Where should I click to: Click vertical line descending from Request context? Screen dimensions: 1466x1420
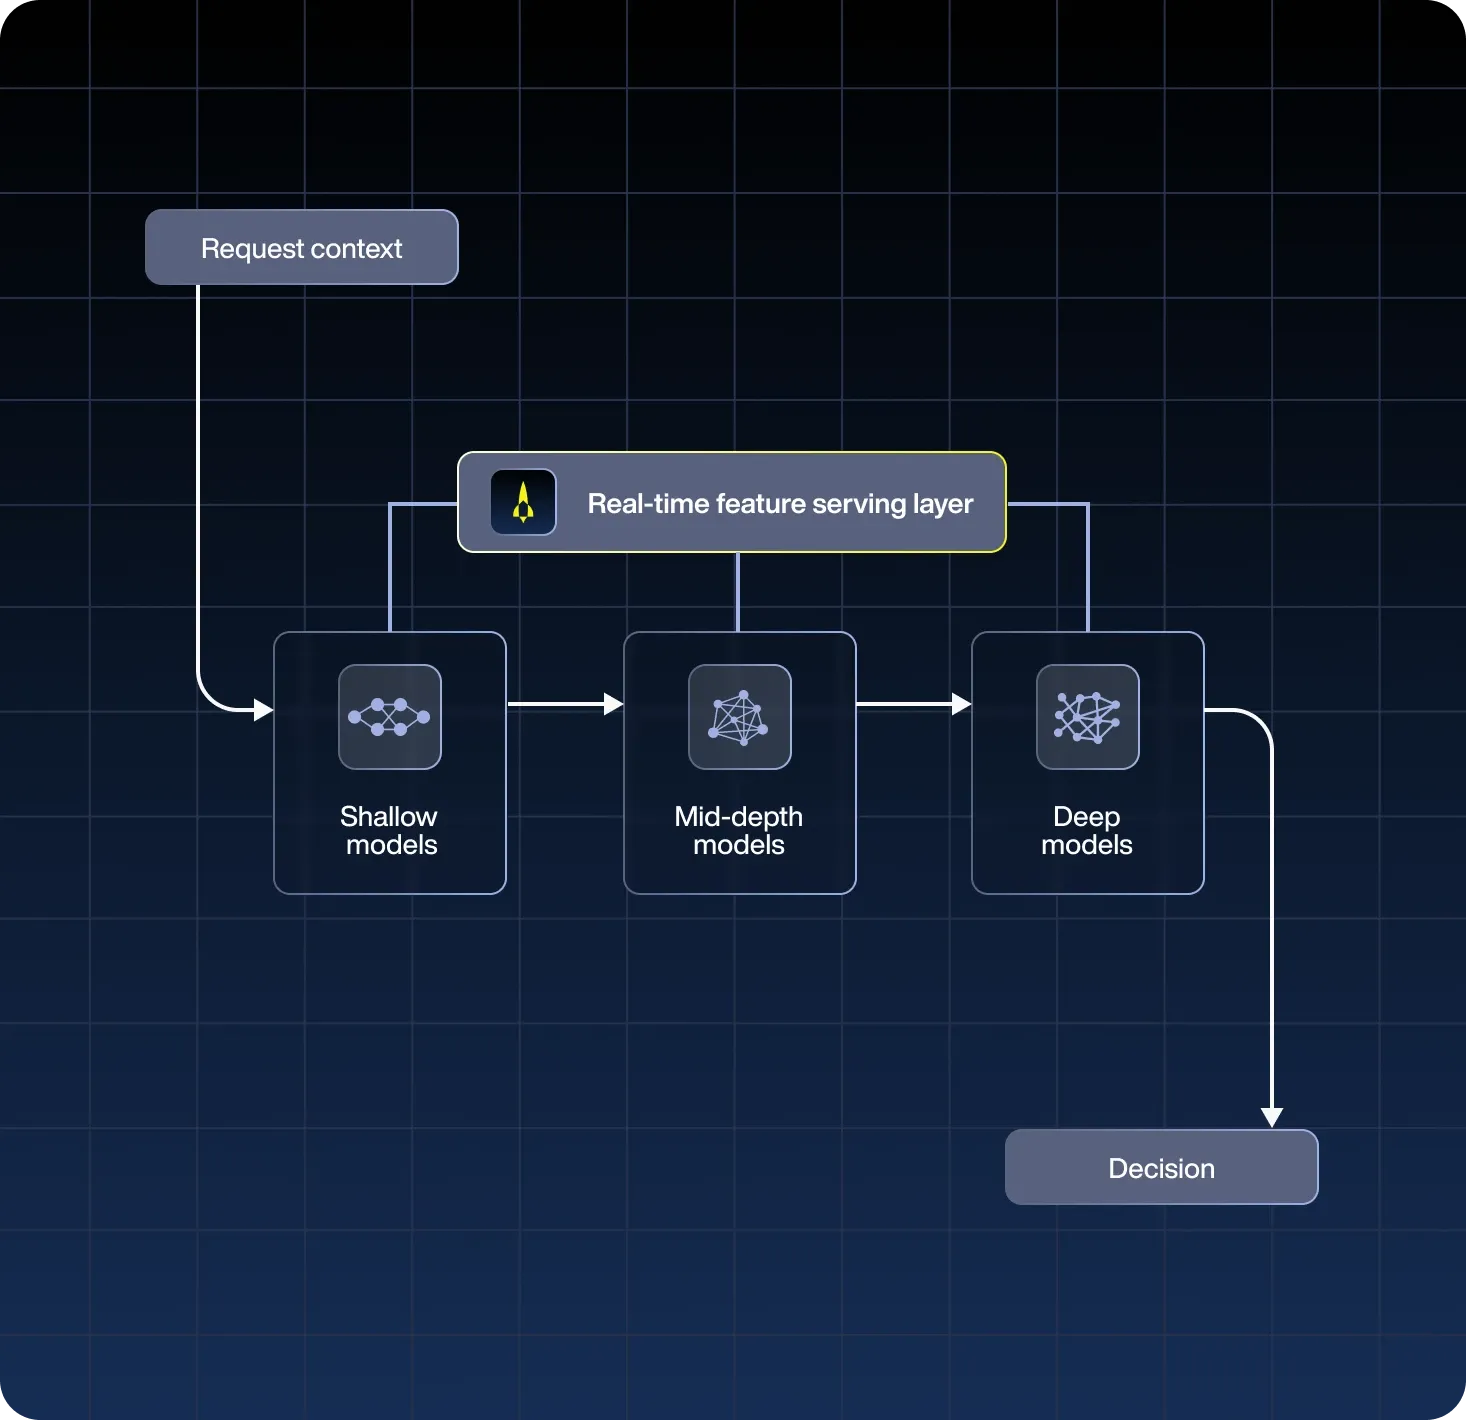[198, 480]
